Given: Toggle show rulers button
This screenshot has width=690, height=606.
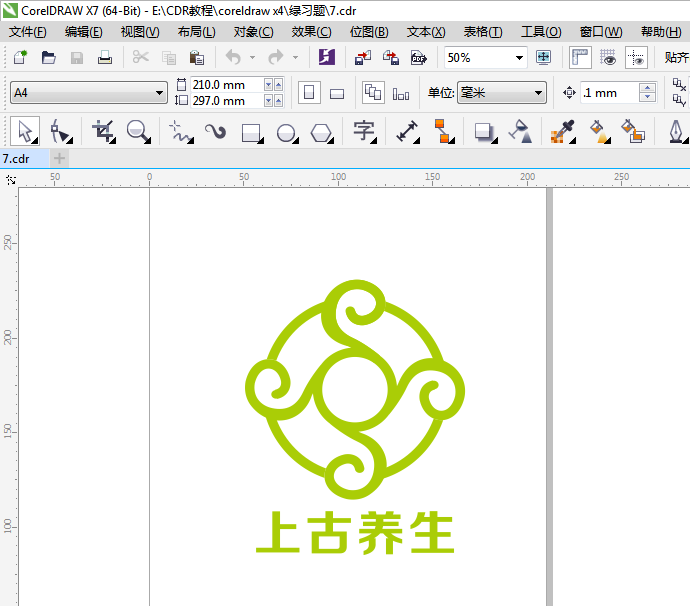Looking at the screenshot, I should [580, 58].
